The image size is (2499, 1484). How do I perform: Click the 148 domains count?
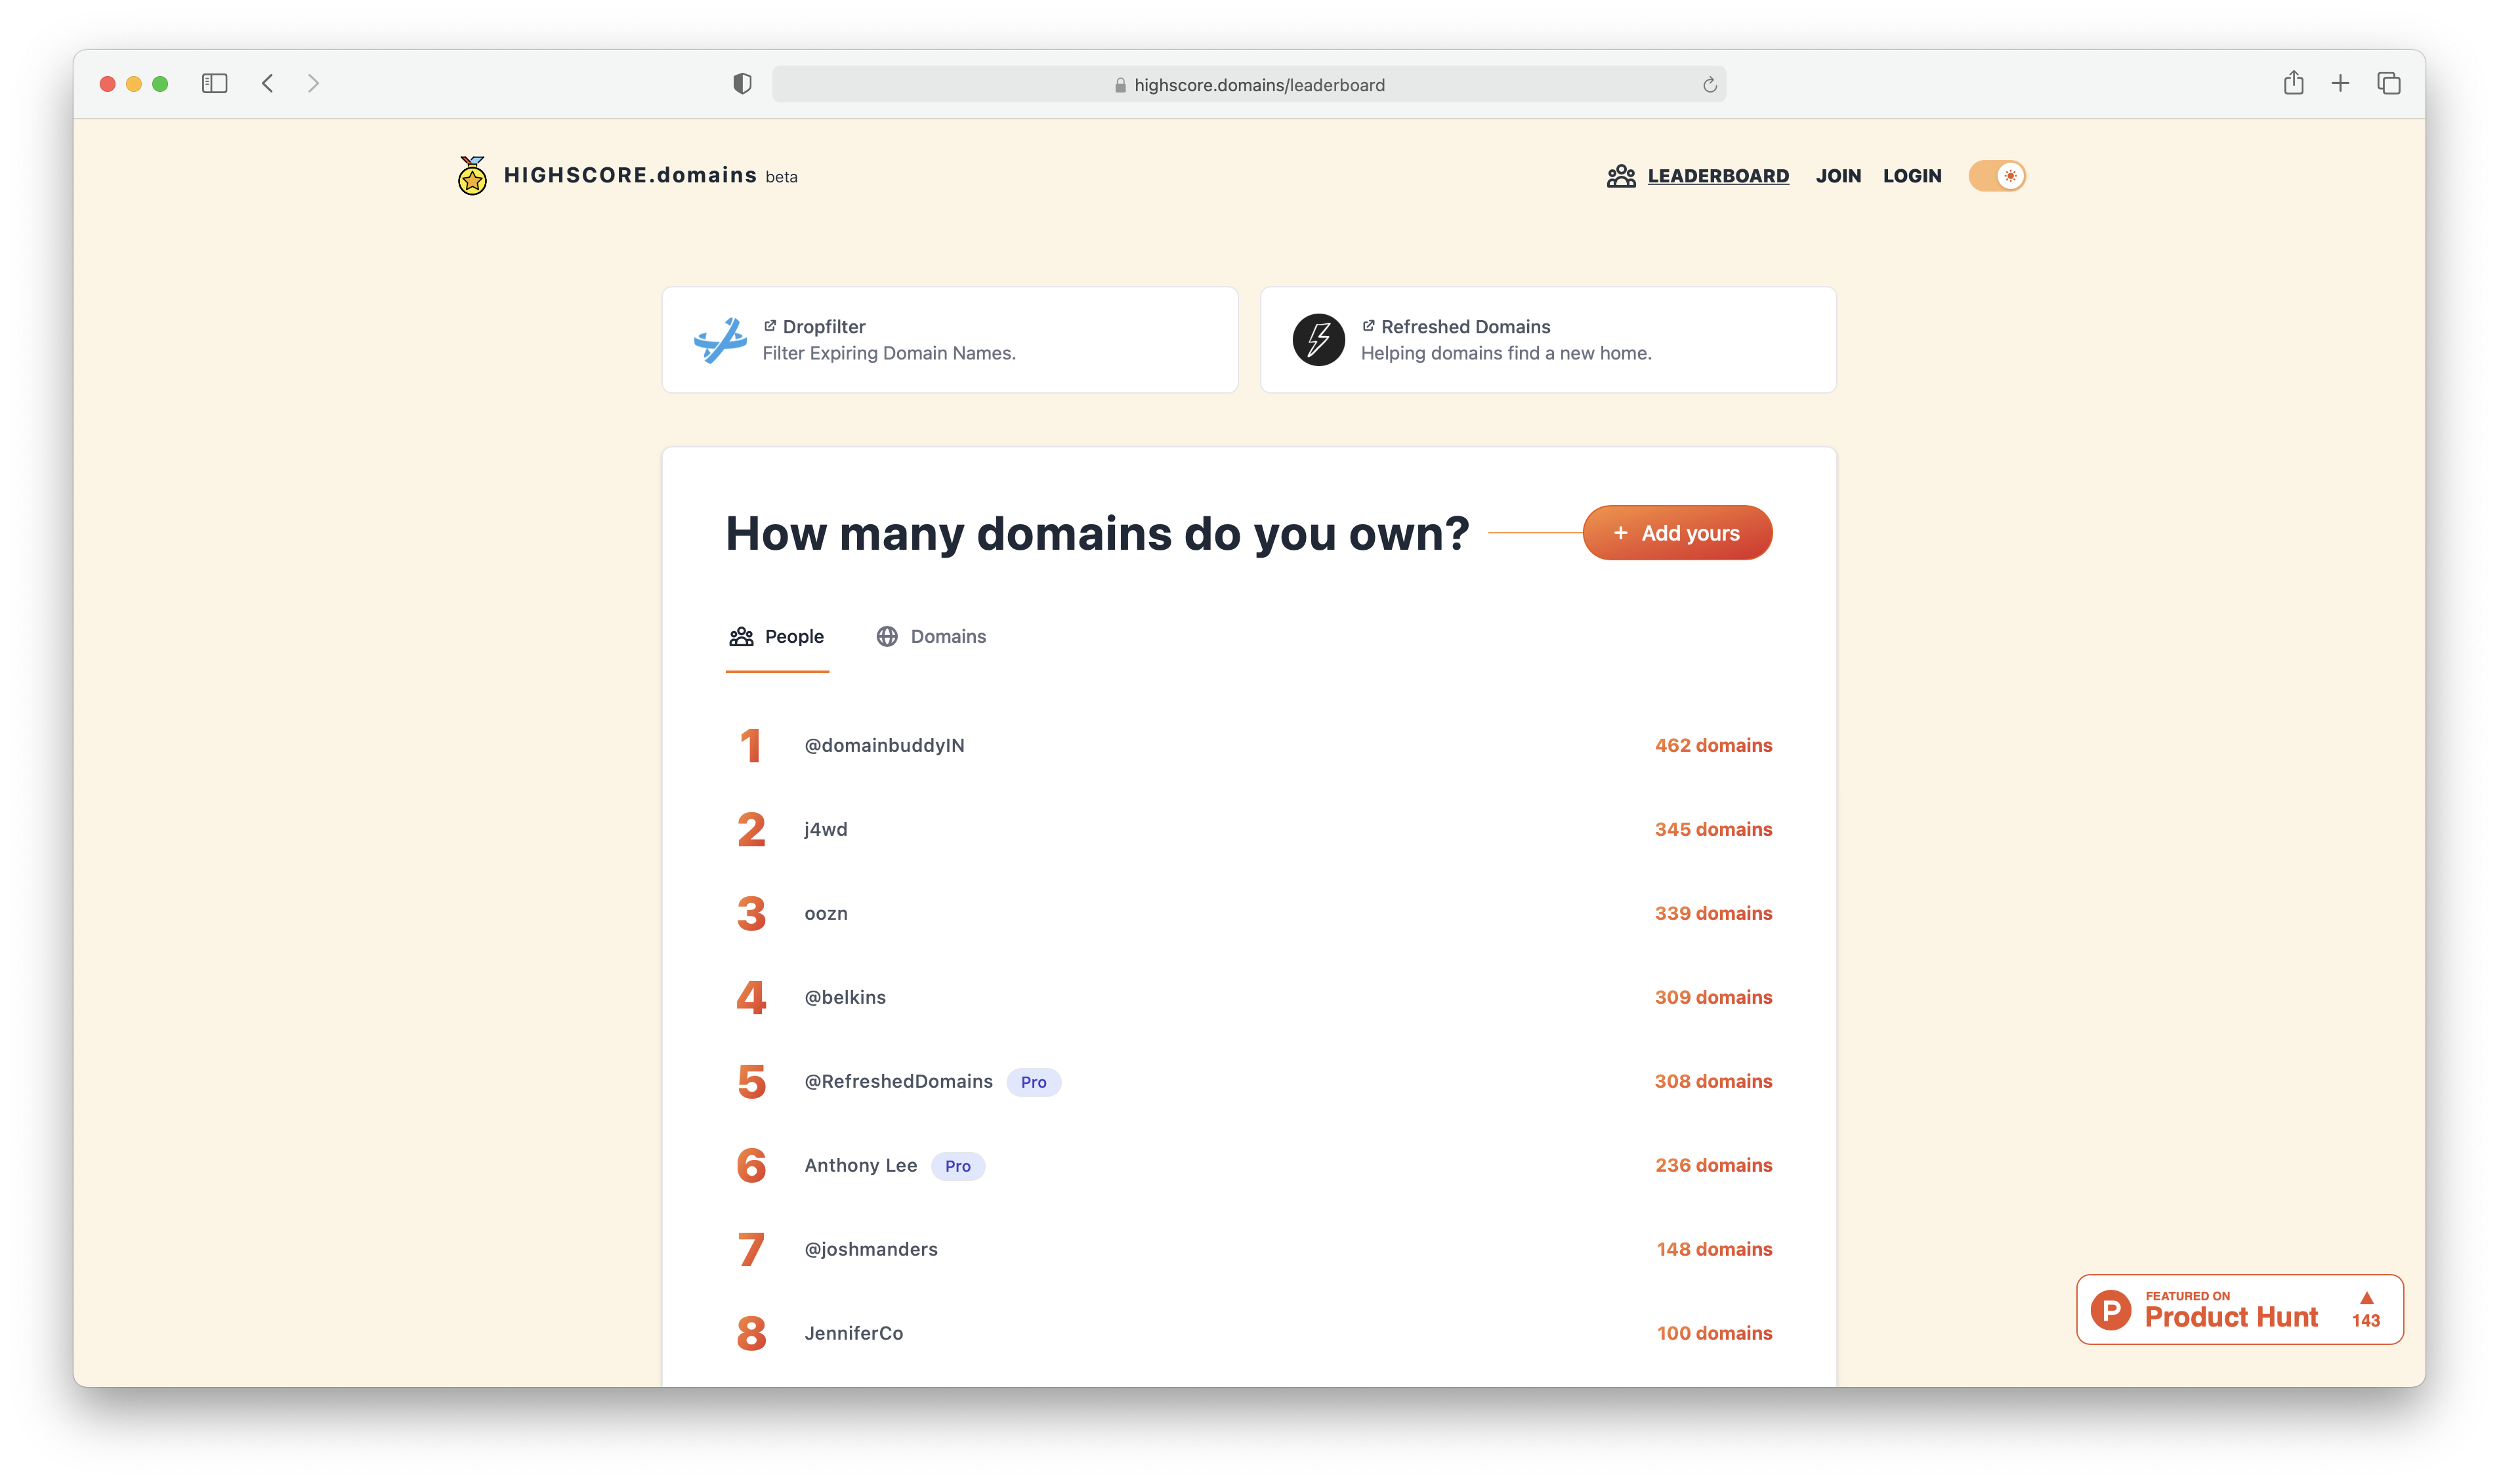pyautogui.click(x=1714, y=1250)
